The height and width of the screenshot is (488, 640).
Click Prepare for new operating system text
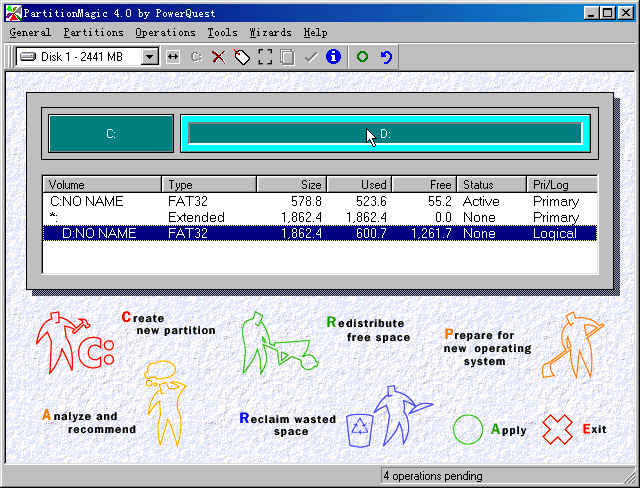coord(488,348)
